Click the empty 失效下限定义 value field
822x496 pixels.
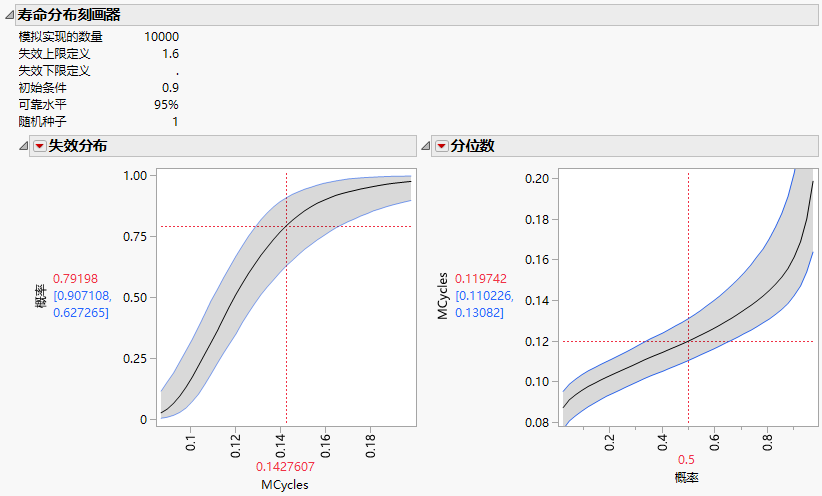click(x=176, y=71)
